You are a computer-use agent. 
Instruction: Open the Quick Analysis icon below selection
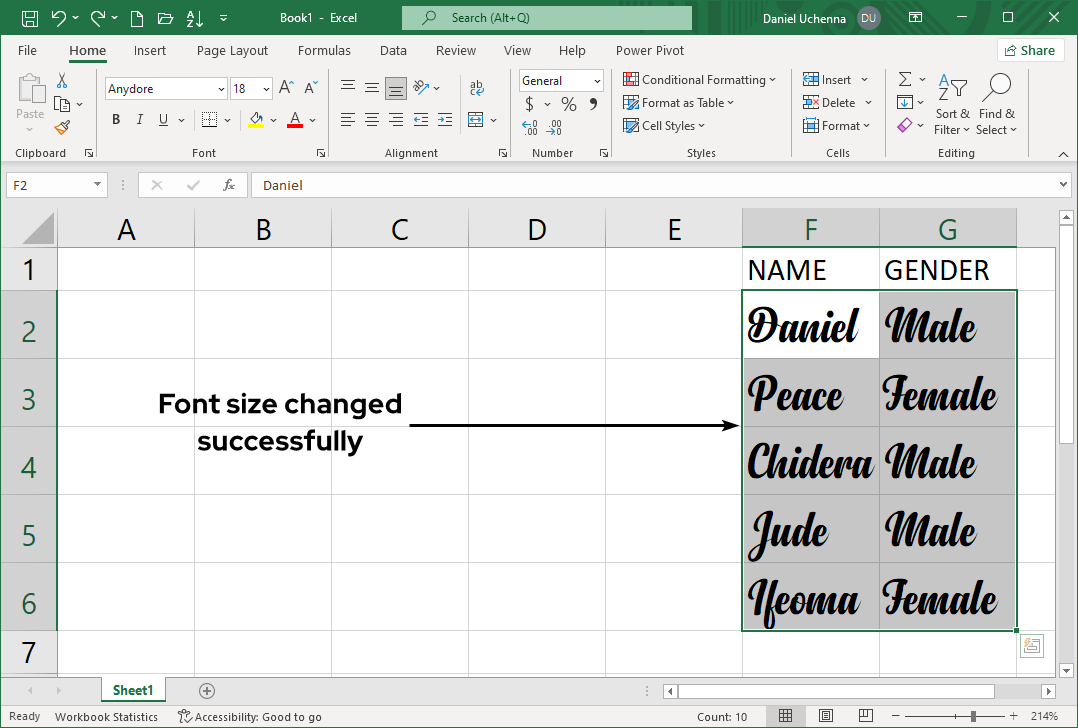point(1031,646)
